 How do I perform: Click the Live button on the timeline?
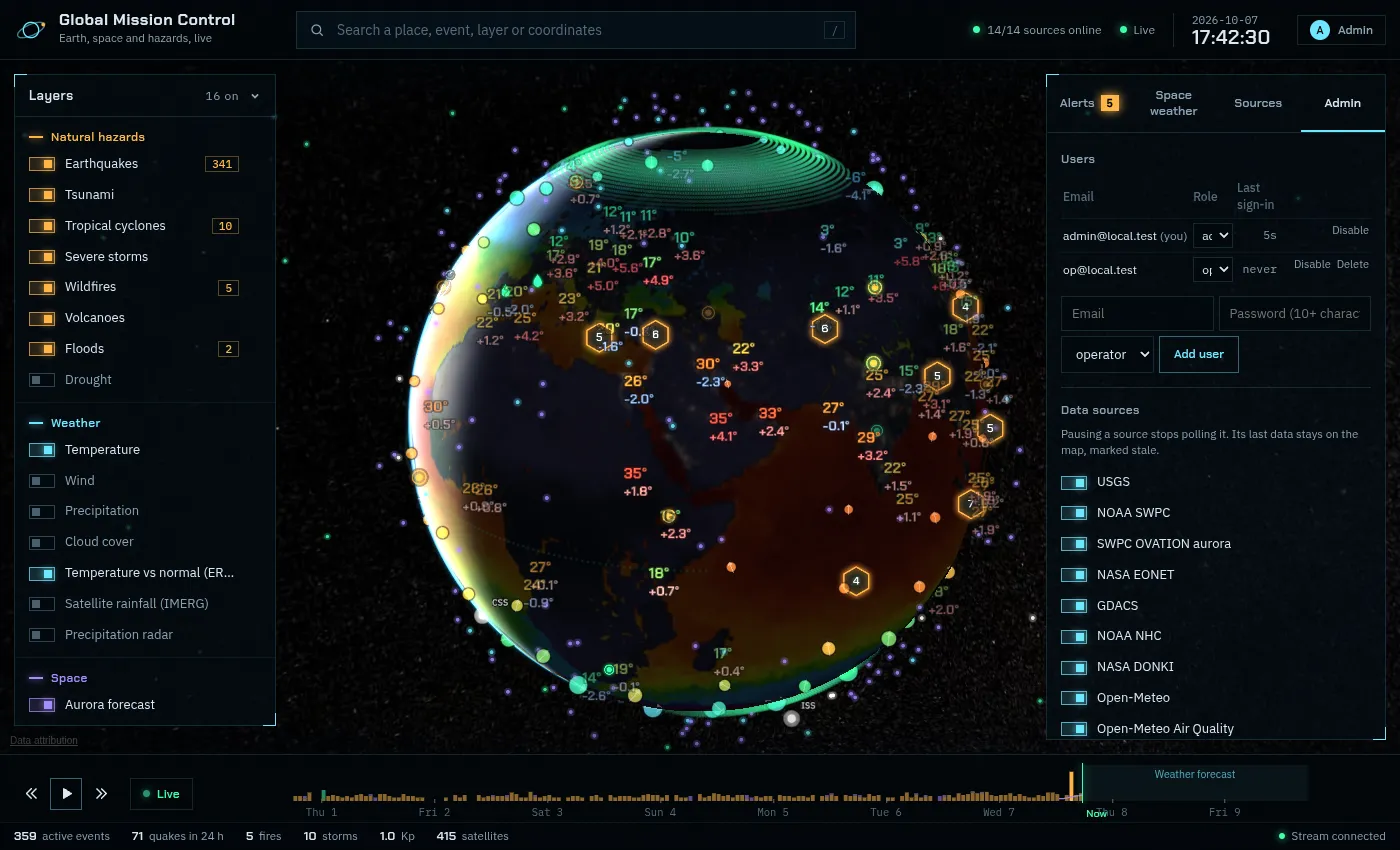pos(161,794)
